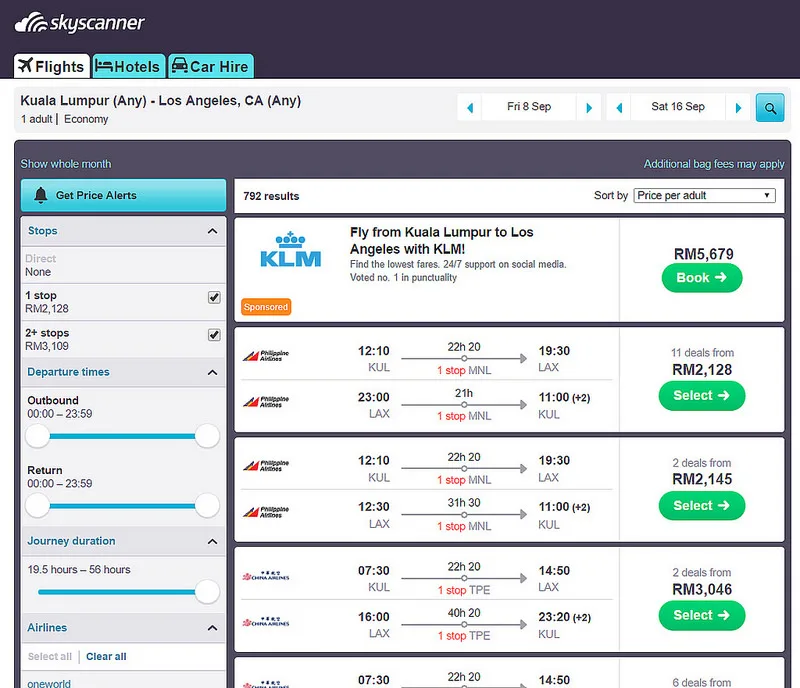The width and height of the screenshot is (800, 688).
Task: Collapse the Stops filter section
Action: 212,231
